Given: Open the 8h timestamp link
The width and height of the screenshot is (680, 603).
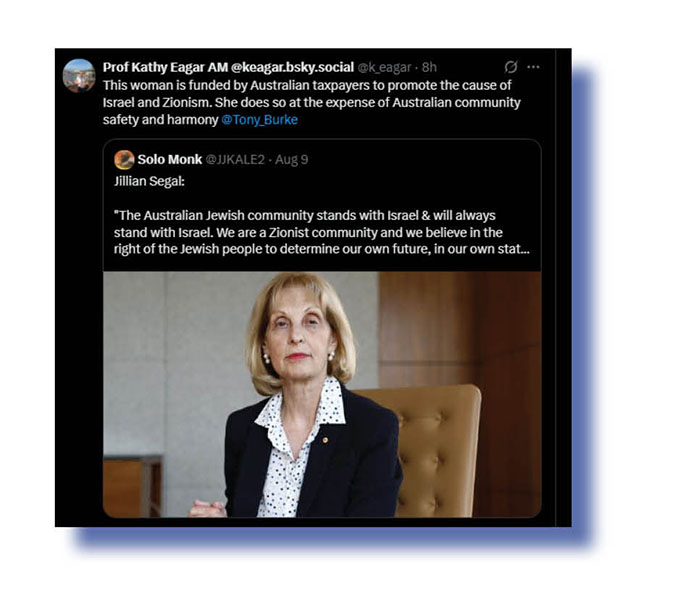Looking at the screenshot, I should [429, 67].
